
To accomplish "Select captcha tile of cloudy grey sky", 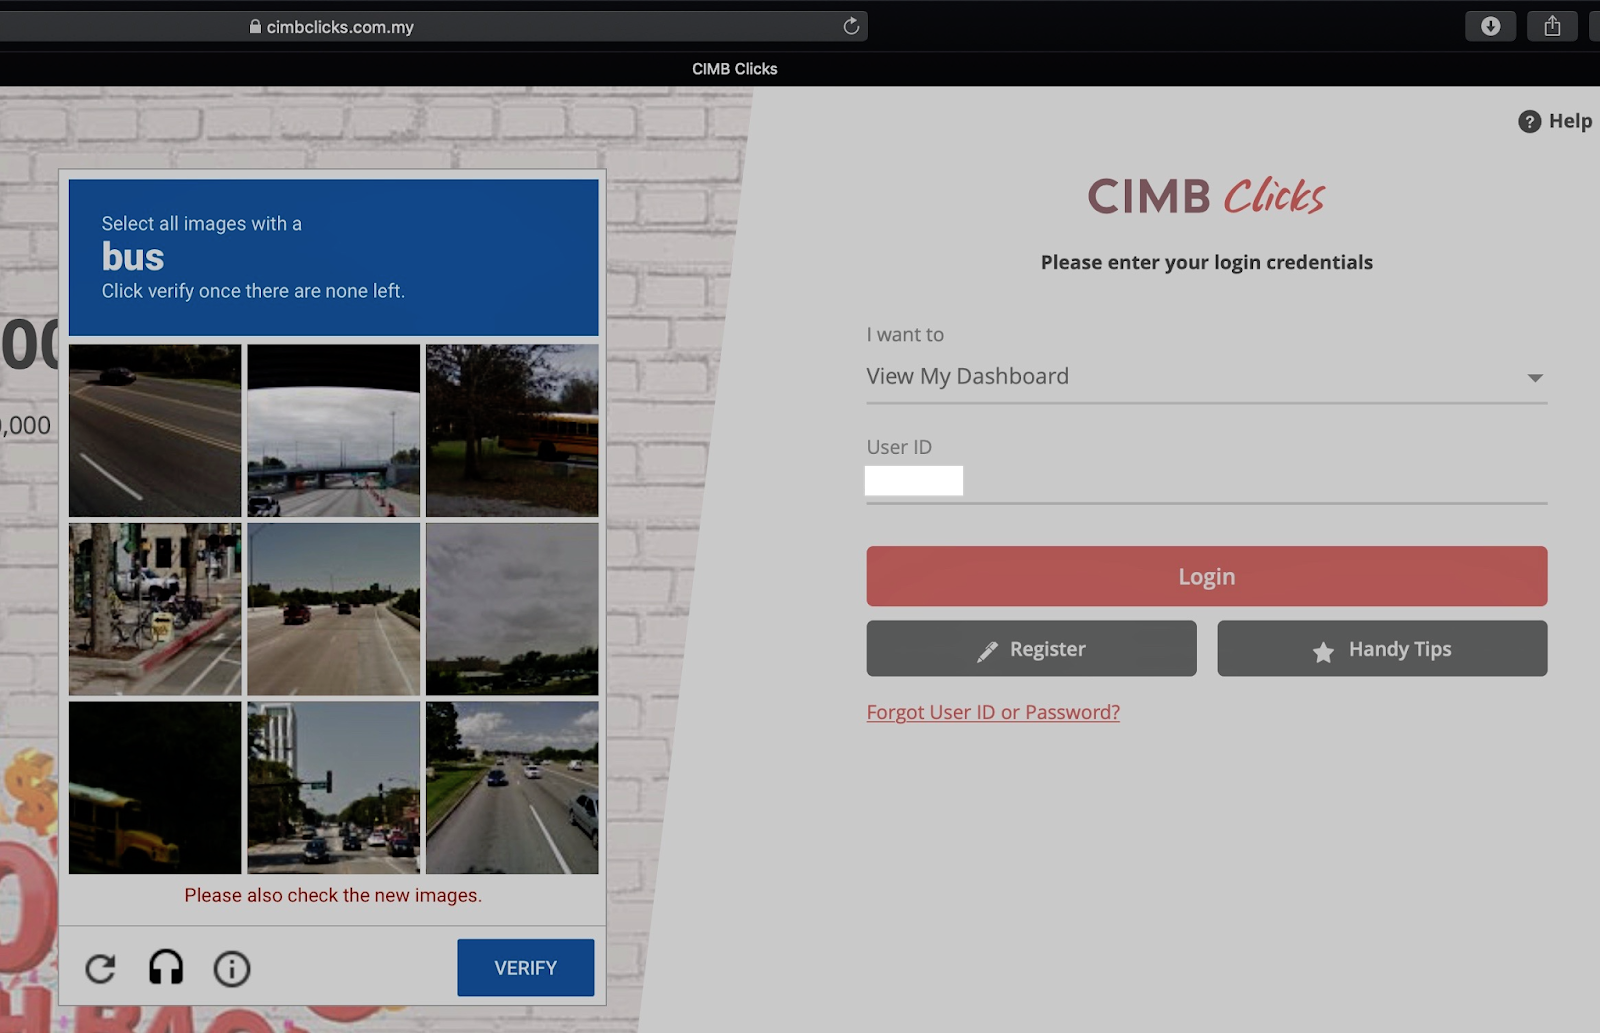I will point(512,609).
